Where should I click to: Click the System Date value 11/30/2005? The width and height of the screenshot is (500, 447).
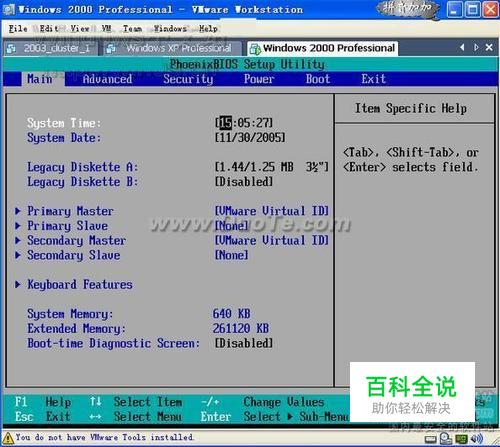(250, 137)
